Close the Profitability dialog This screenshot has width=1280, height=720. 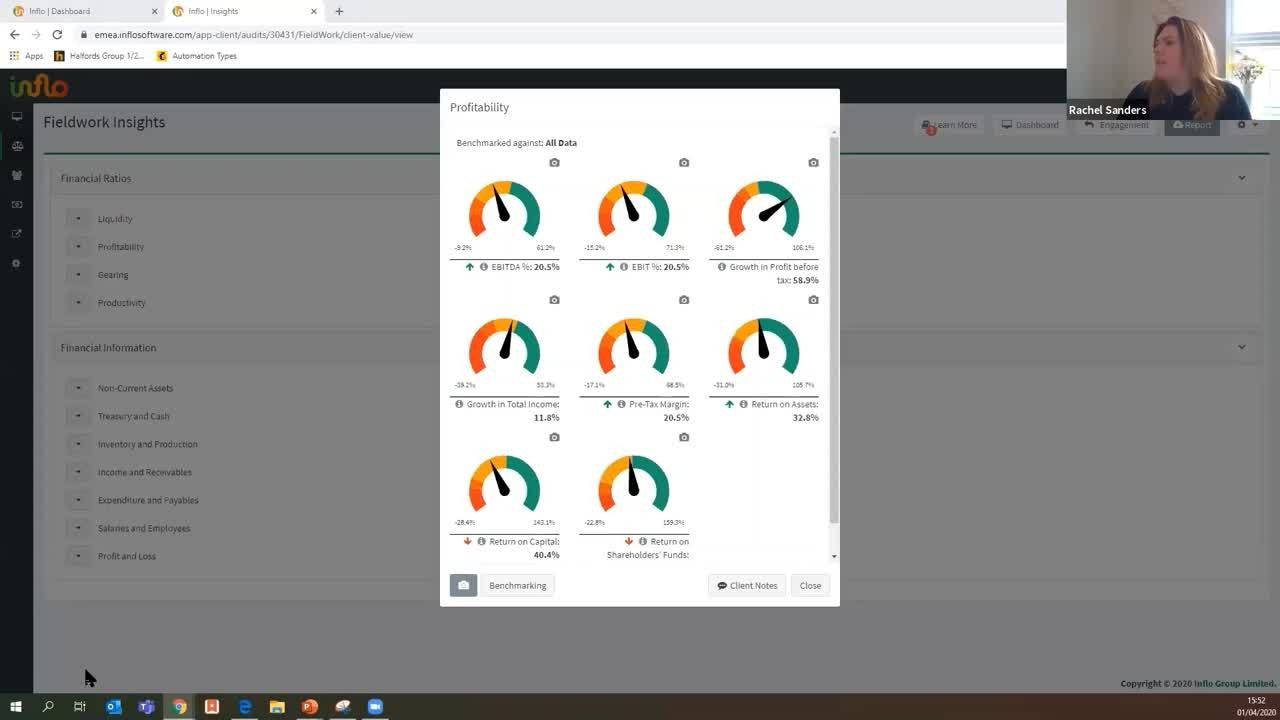click(x=810, y=586)
